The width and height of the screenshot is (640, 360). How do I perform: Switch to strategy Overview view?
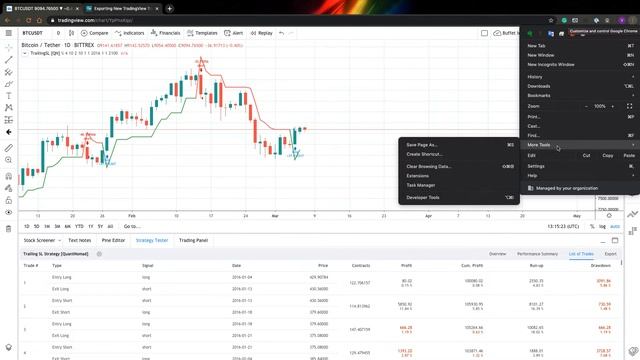coord(497,254)
